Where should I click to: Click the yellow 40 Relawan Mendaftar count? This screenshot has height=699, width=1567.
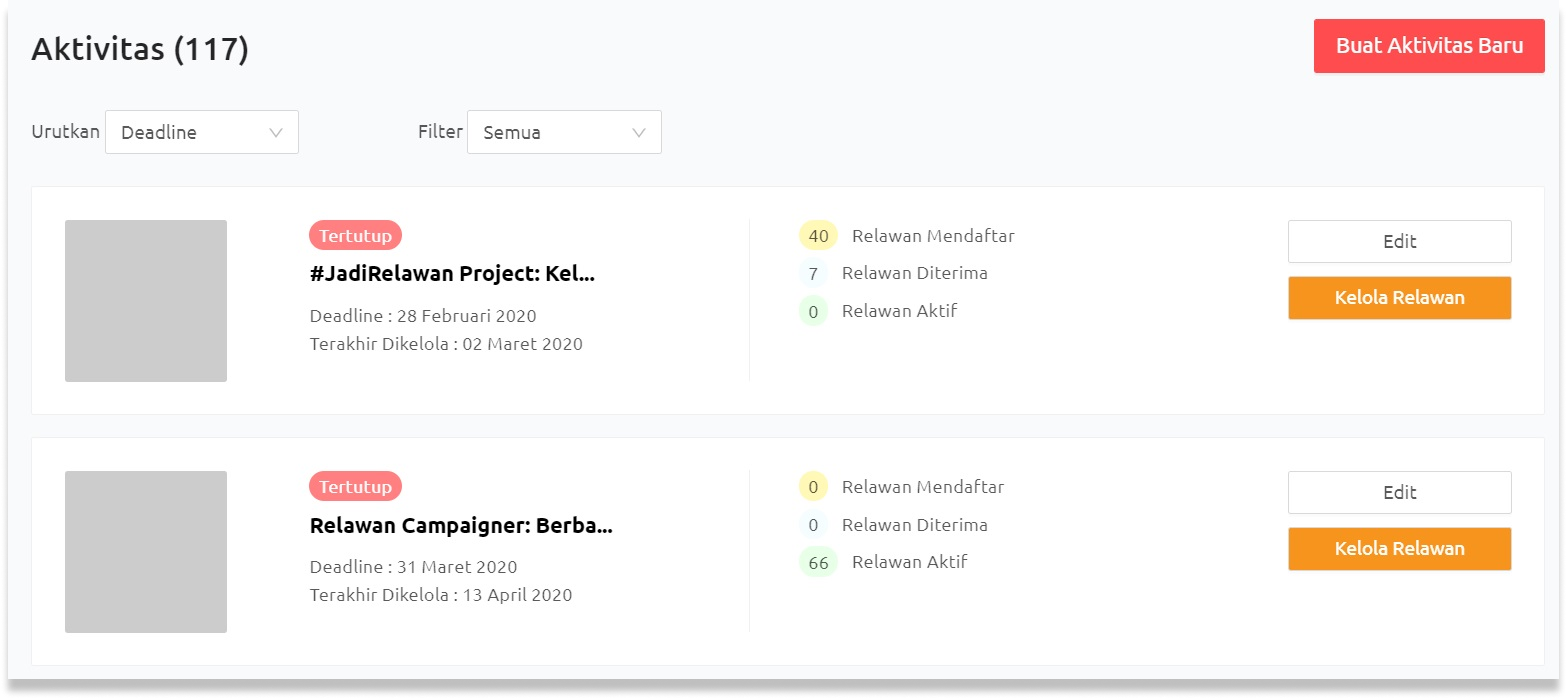click(x=818, y=236)
